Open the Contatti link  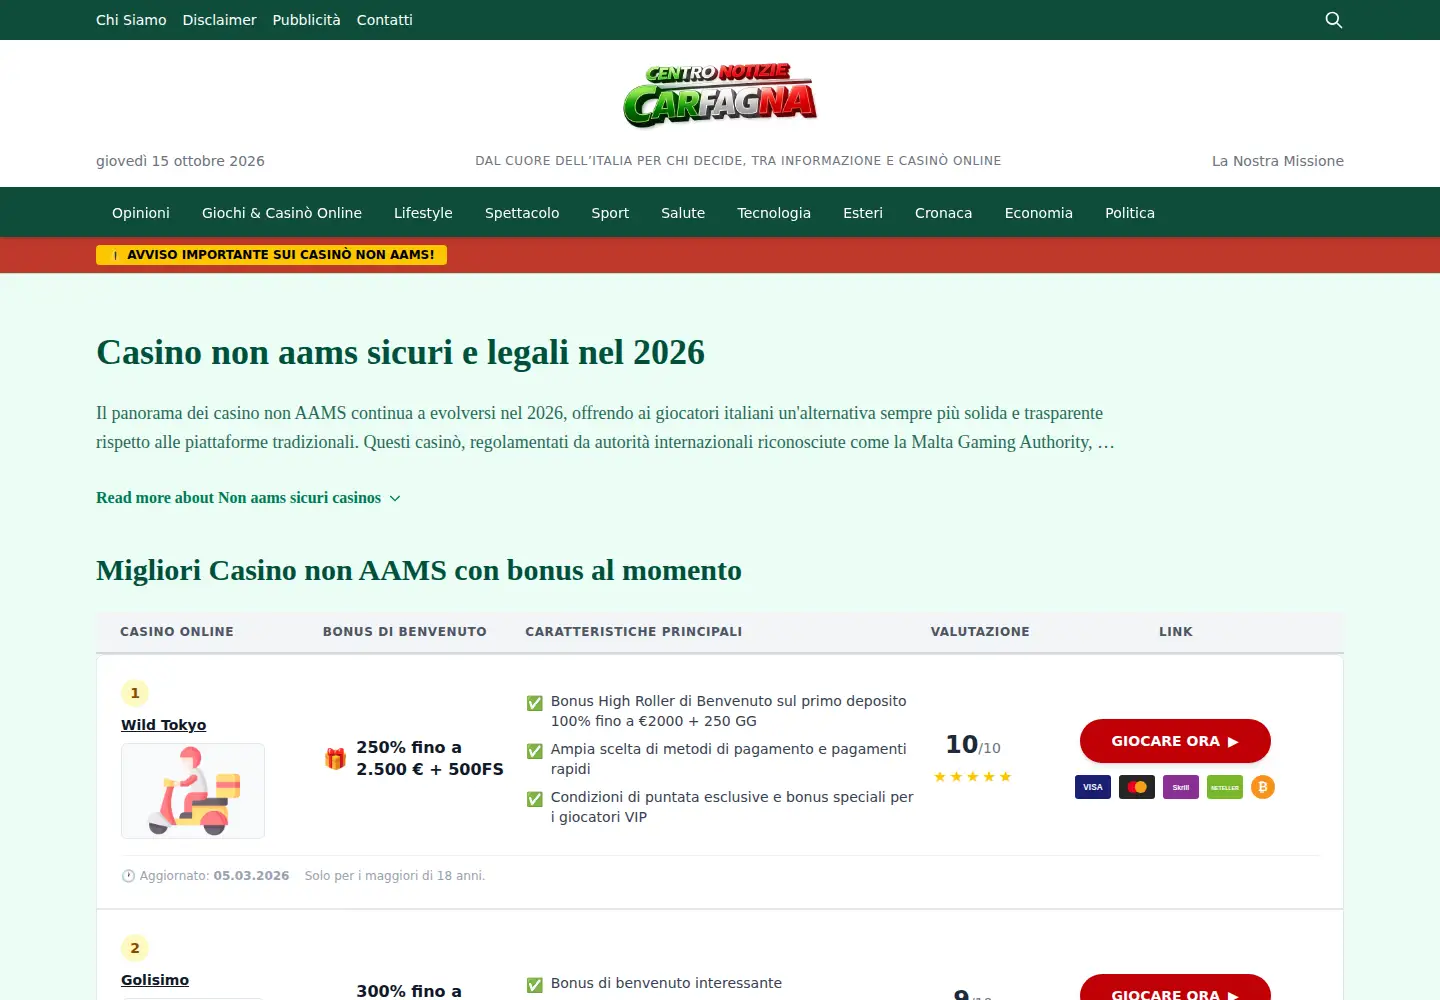click(x=385, y=20)
